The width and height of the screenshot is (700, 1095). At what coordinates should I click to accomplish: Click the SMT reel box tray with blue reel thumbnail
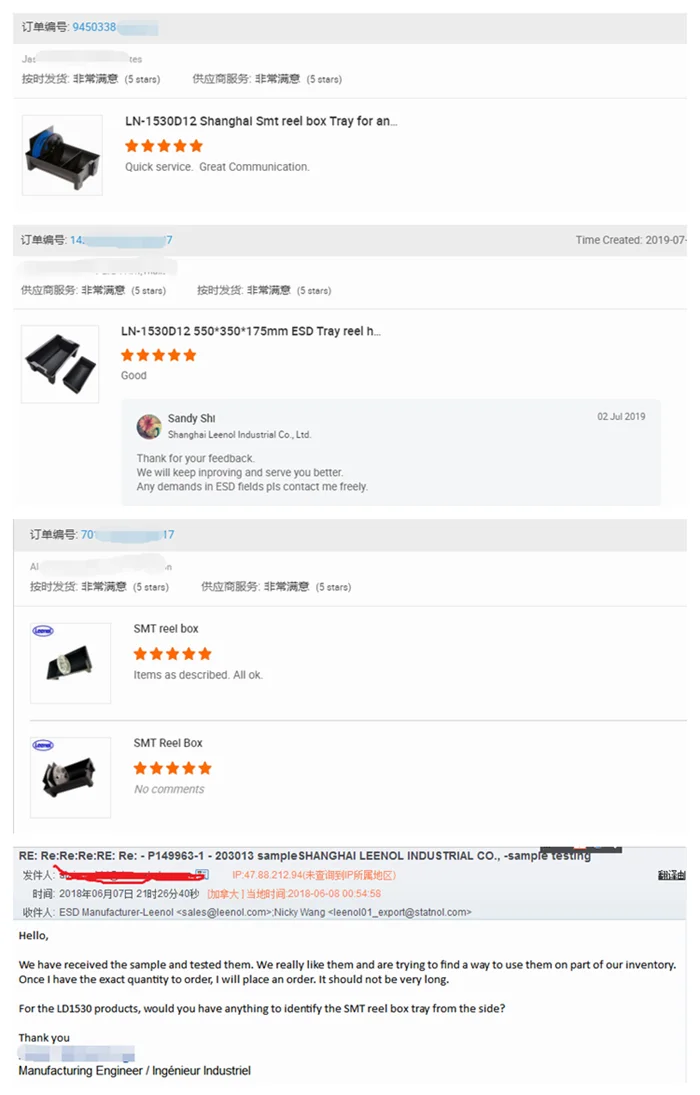click(62, 155)
